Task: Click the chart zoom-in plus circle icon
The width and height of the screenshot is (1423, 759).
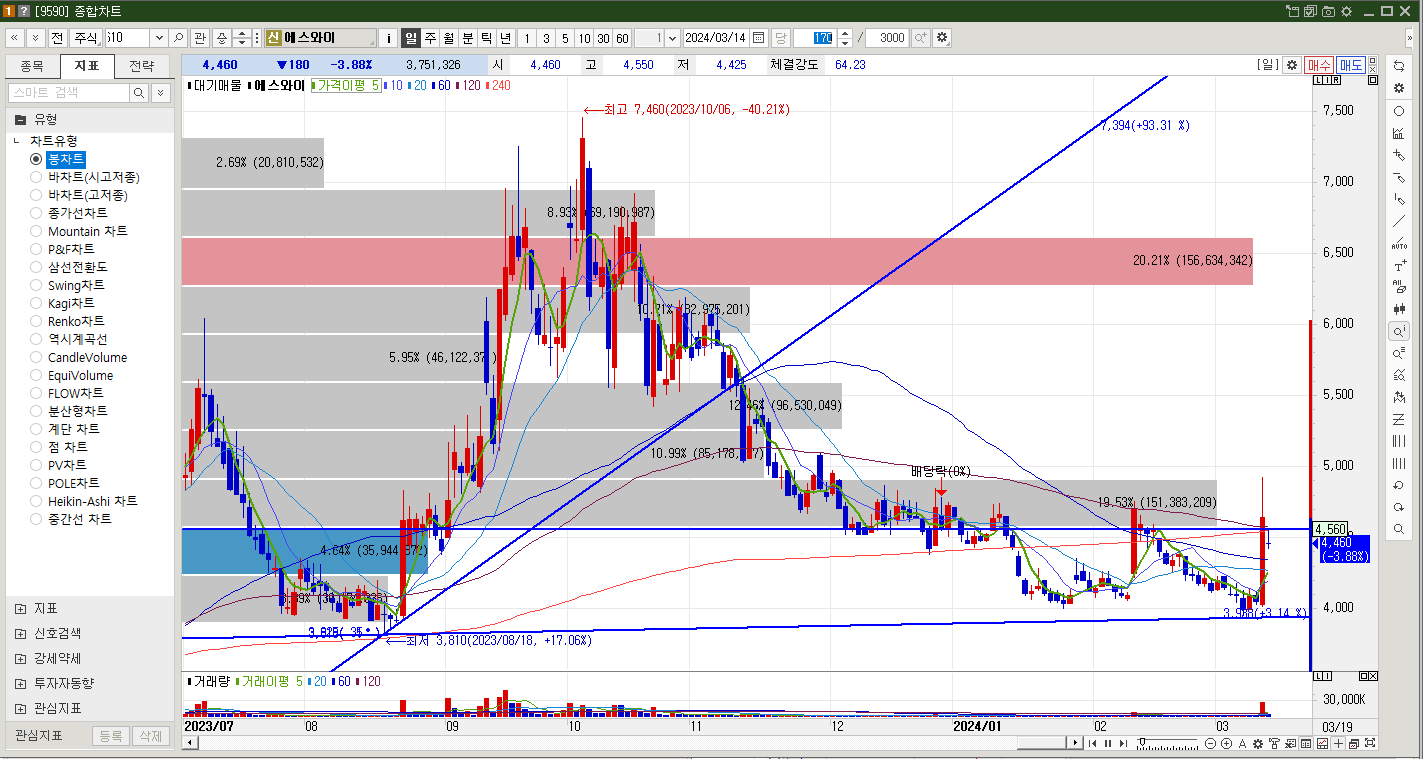Action: 1227,743
